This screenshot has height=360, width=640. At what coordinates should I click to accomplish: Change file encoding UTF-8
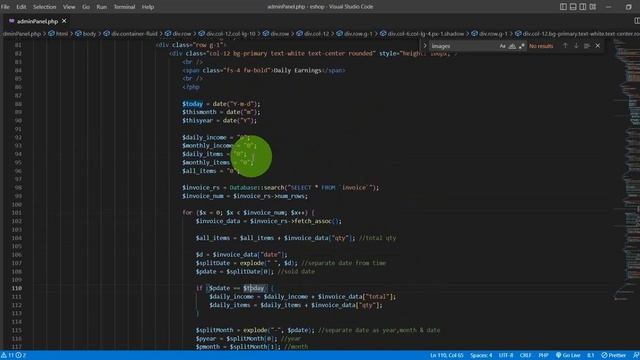click(506, 356)
